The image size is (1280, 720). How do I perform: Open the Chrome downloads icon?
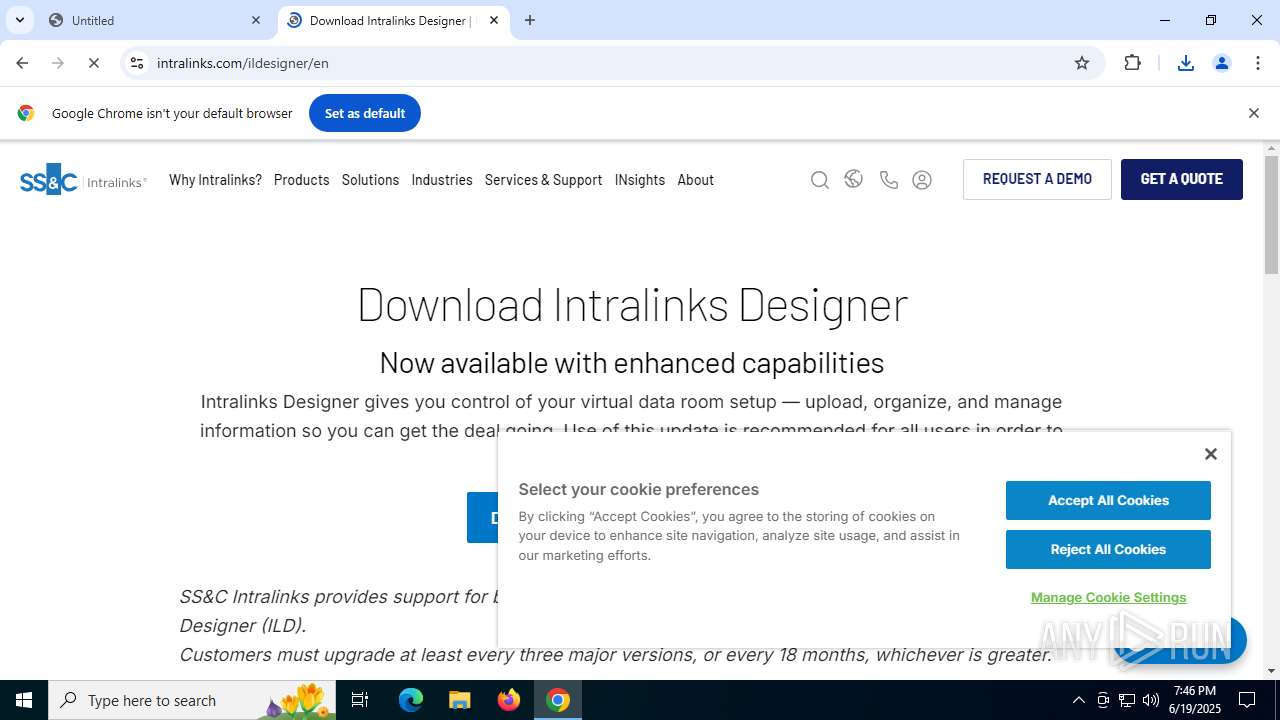click(1185, 63)
